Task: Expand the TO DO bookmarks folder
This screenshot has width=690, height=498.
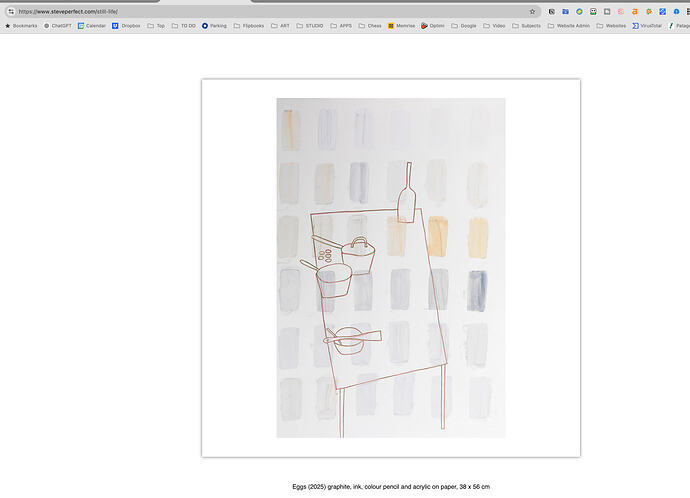Action: [184, 26]
